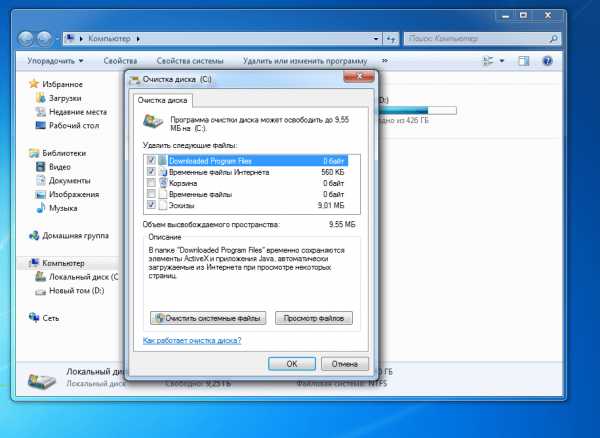The height and width of the screenshot is (438, 600).
Task: Click the Forward navigation arrow in Explorer
Action: click(x=46, y=39)
